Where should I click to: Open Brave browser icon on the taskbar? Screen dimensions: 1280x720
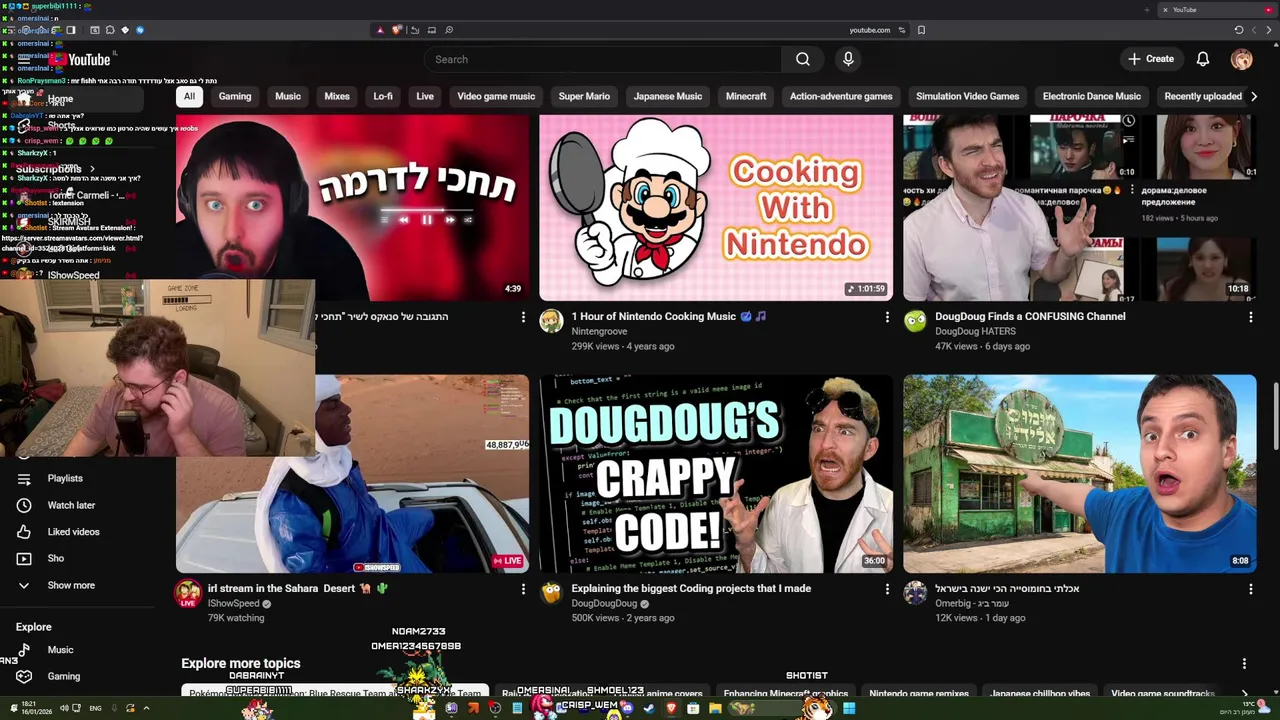671,709
